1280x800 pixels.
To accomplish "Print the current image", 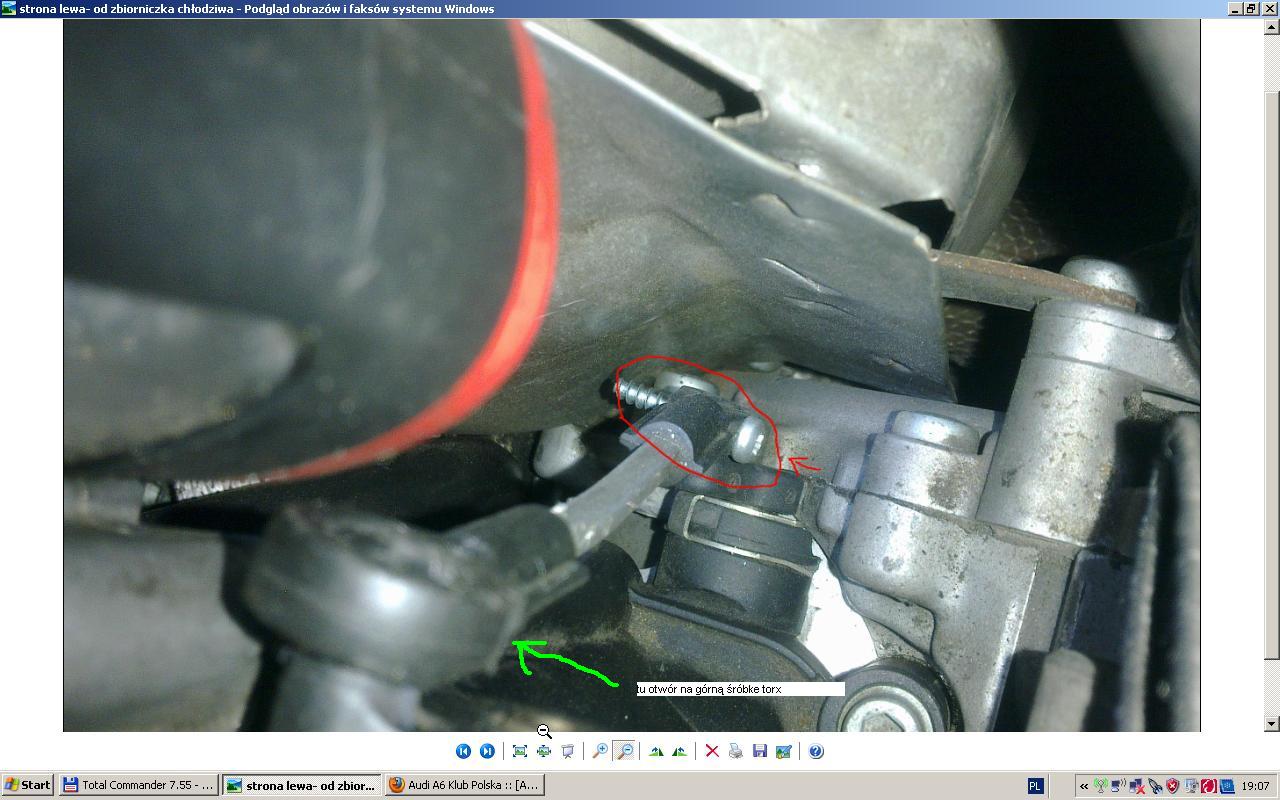I will pyautogui.click(x=736, y=751).
